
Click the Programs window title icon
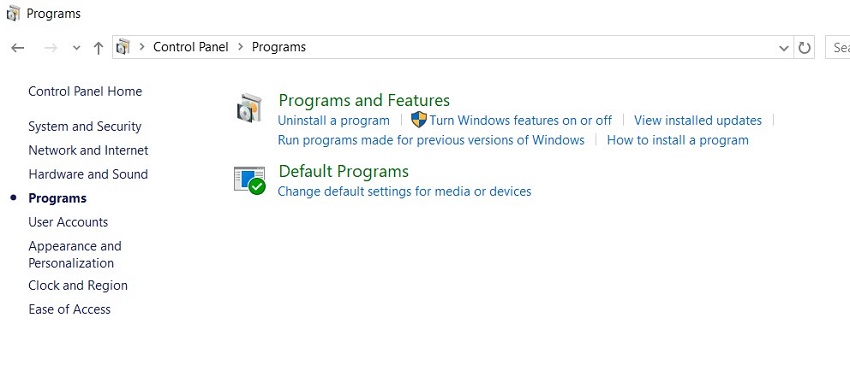pyautogui.click(x=13, y=13)
